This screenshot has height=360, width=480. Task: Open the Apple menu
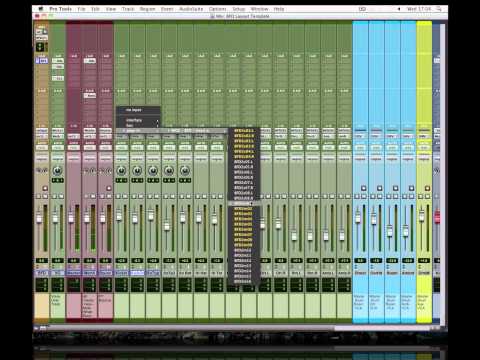point(41,9)
